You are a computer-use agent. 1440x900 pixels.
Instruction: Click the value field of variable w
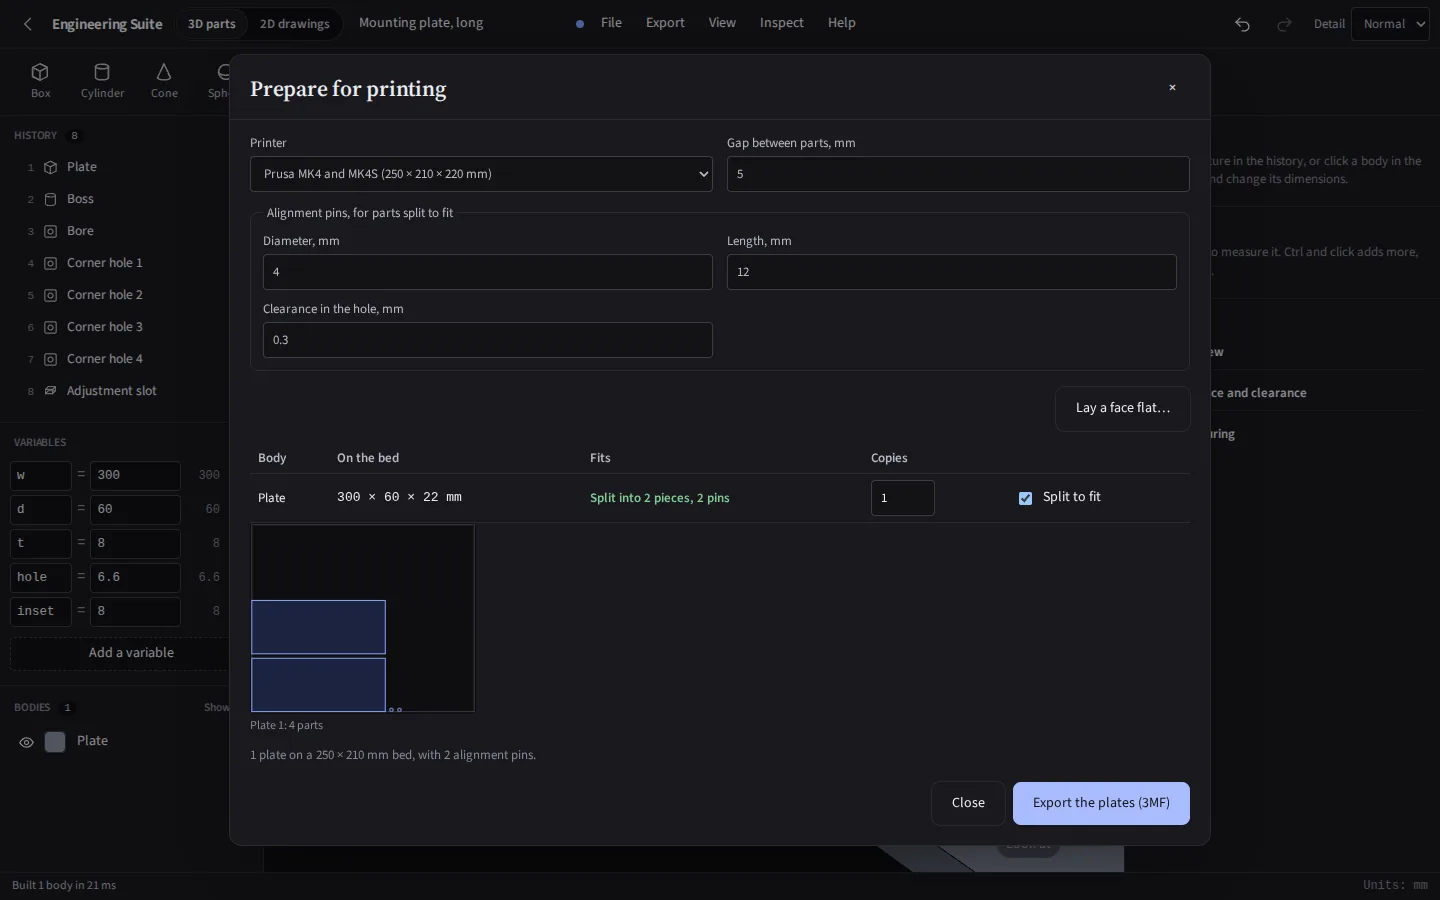coord(135,476)
